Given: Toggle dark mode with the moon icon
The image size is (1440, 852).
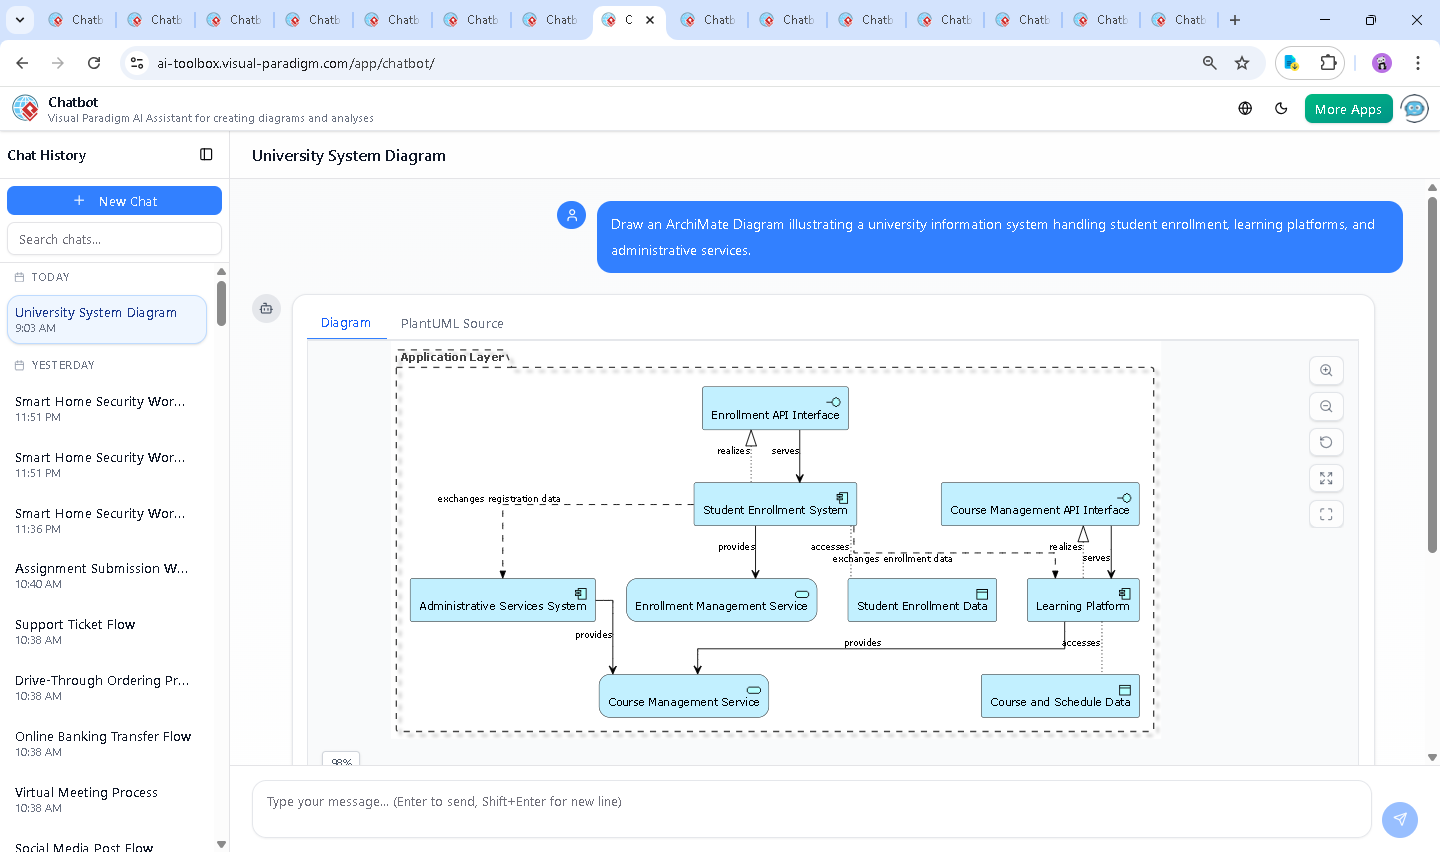Looking at the screenshot, I should coord(1281,108).
